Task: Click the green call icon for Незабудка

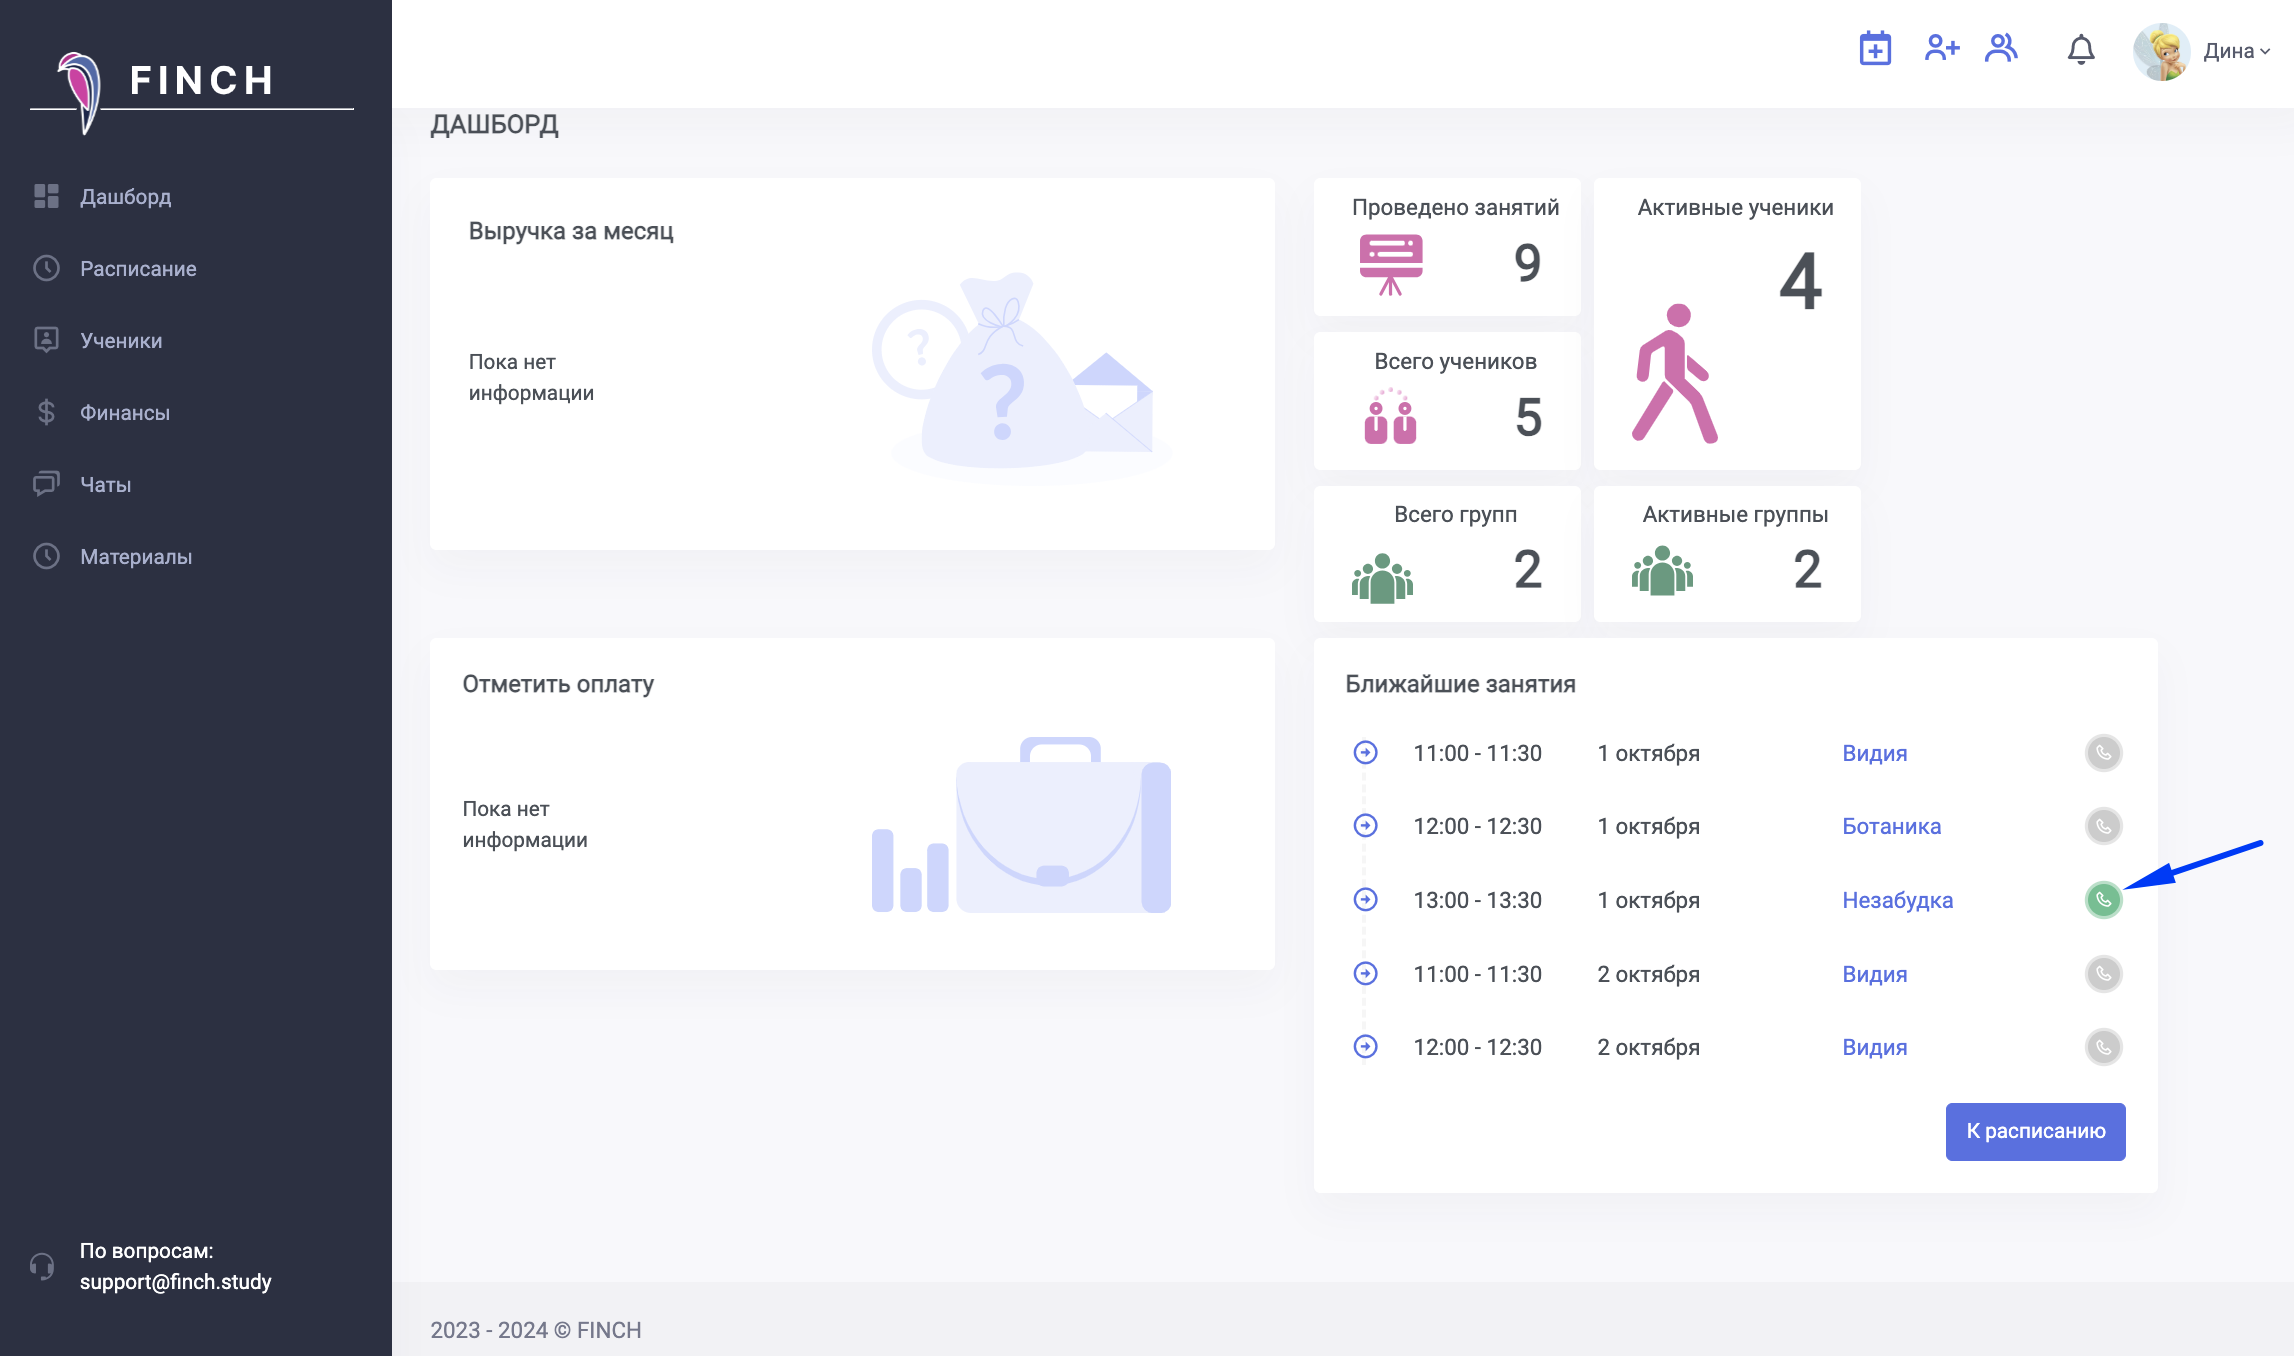Action: pyautogui.click(x=2103, y=900)
